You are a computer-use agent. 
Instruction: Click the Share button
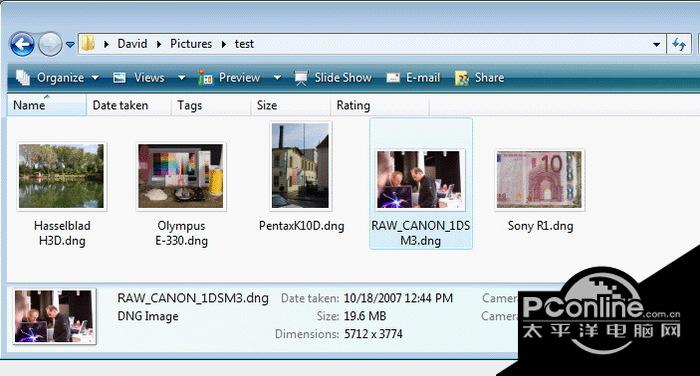point(489,78)
